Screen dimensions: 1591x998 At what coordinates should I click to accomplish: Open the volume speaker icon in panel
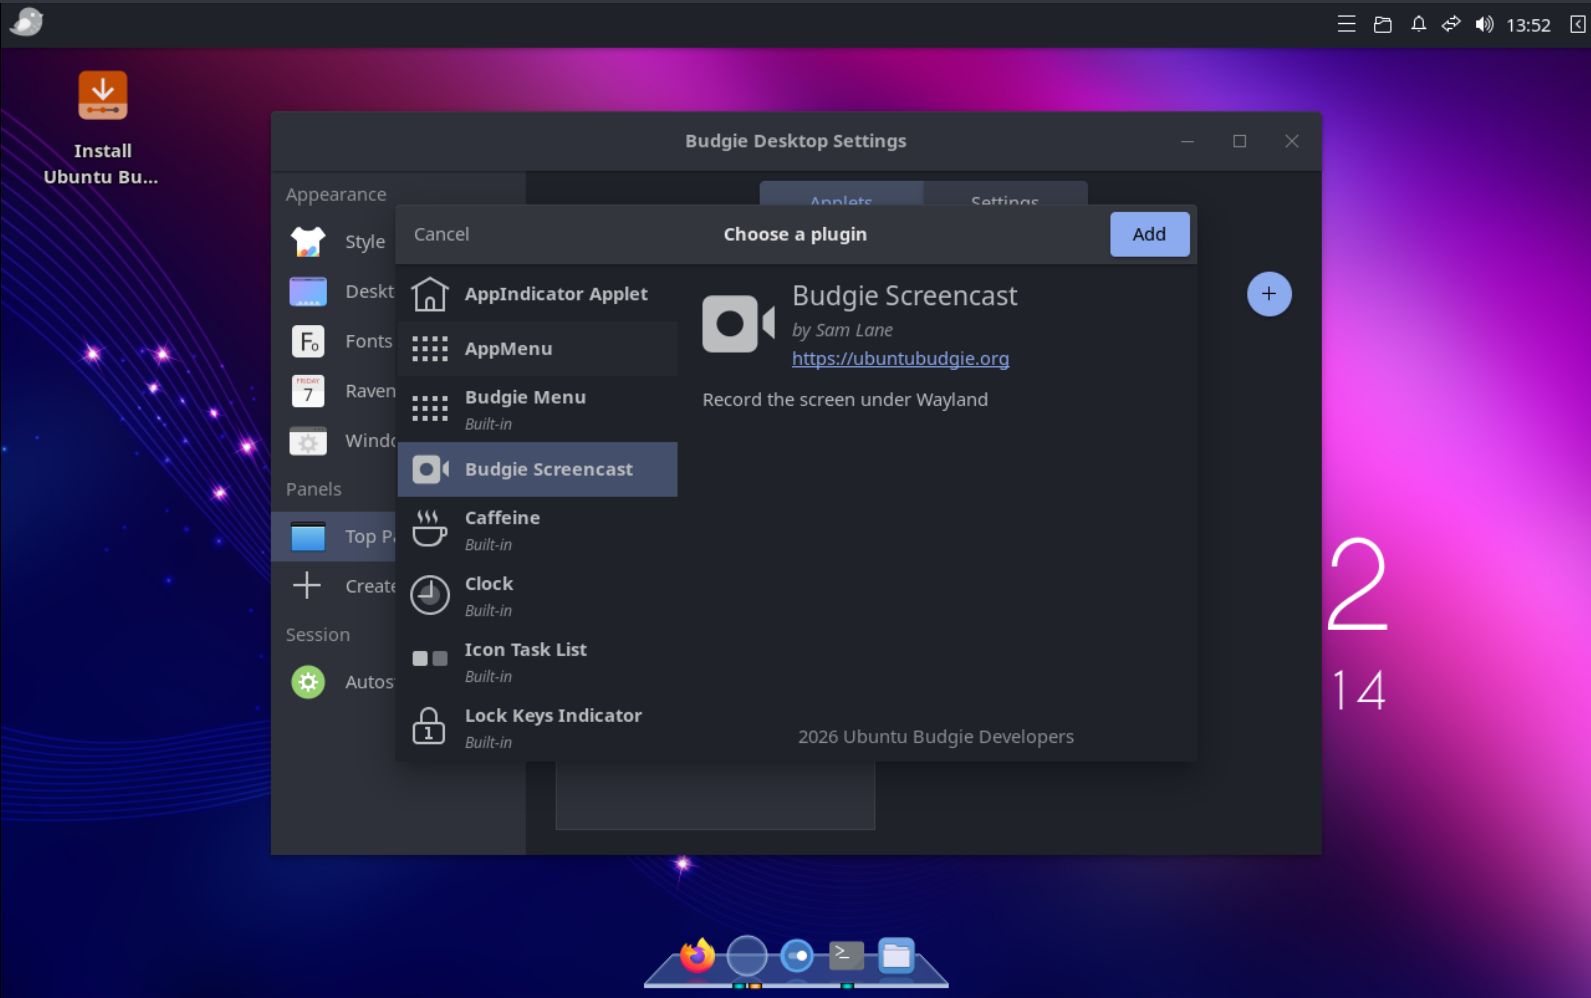click(x=1484, y=24)
